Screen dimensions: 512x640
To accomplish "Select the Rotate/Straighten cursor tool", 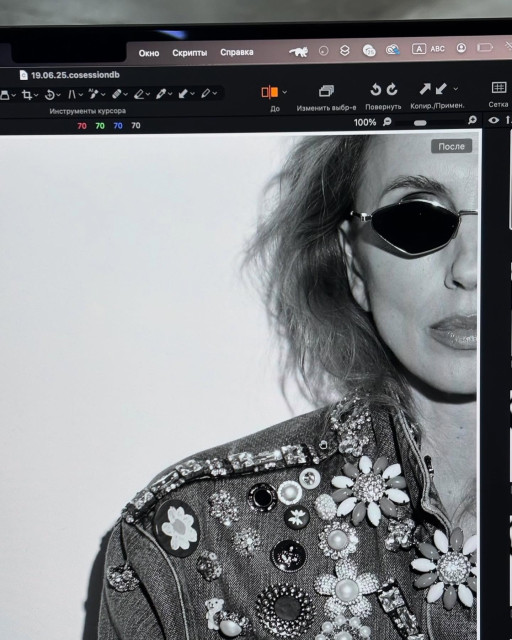I will coord(49,95).
